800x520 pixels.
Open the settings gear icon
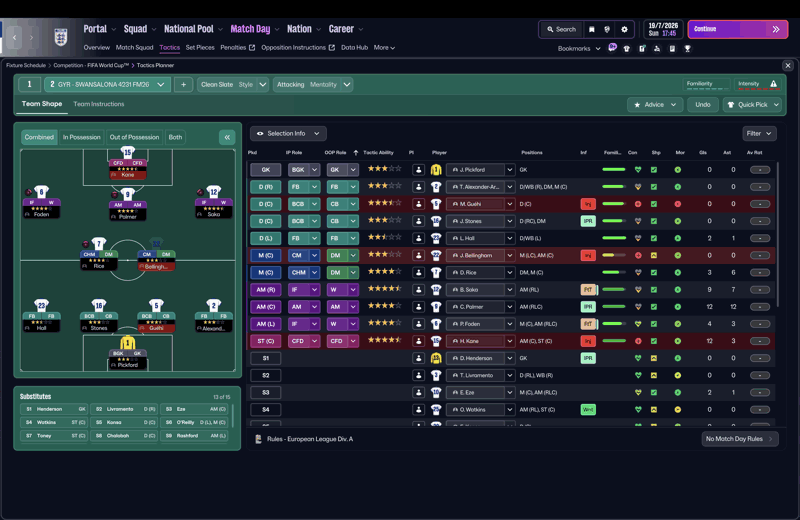[x=624, y=29]
